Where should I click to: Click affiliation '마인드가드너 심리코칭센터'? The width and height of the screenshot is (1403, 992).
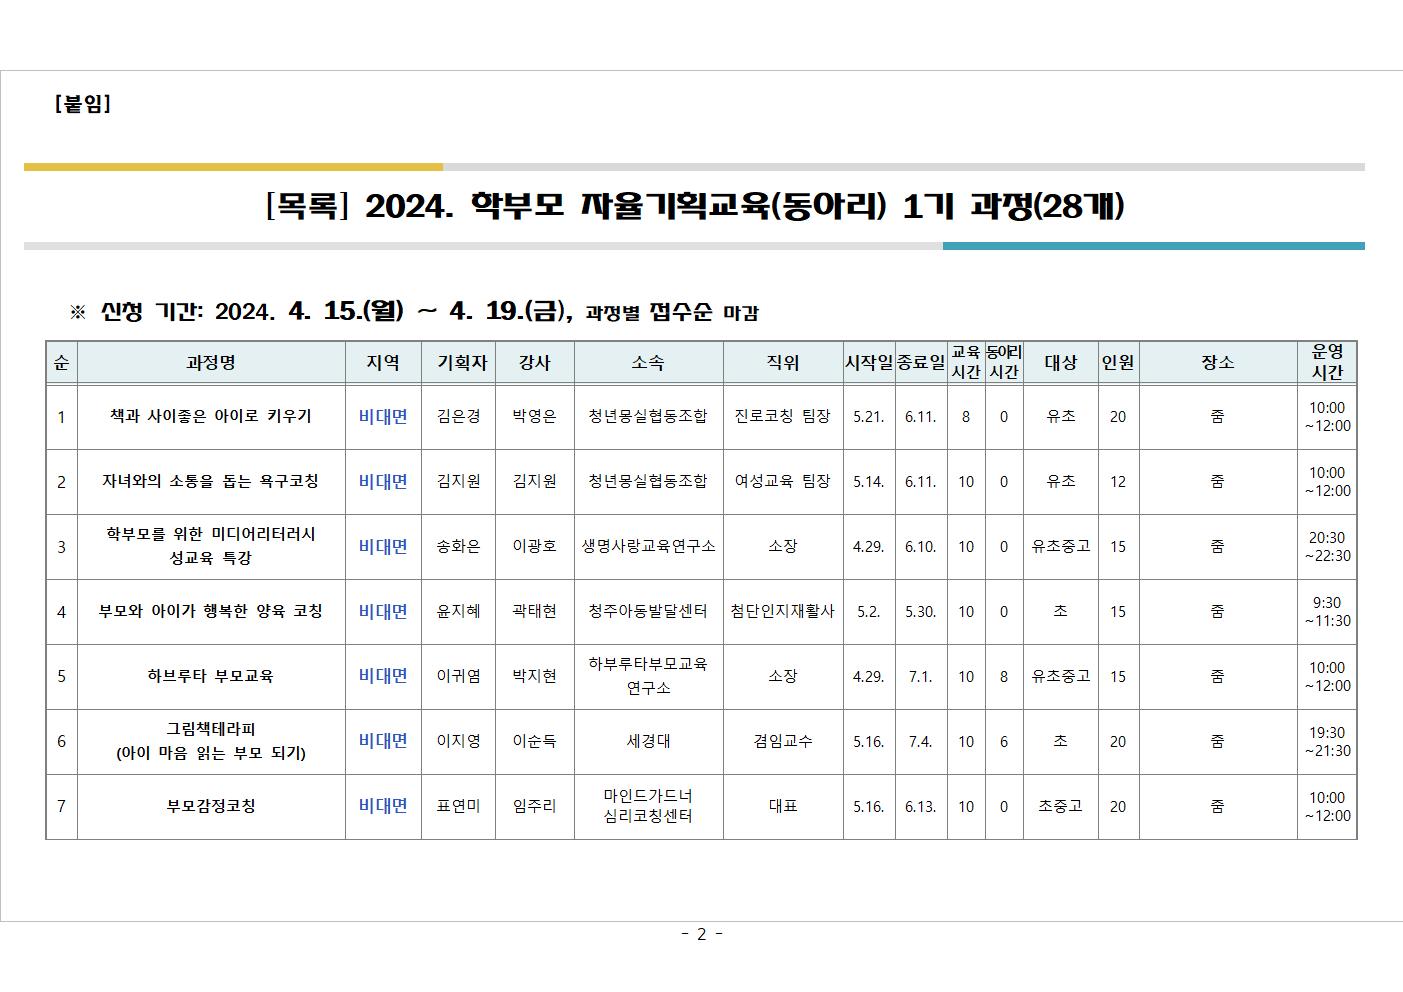tap(648, 806)
